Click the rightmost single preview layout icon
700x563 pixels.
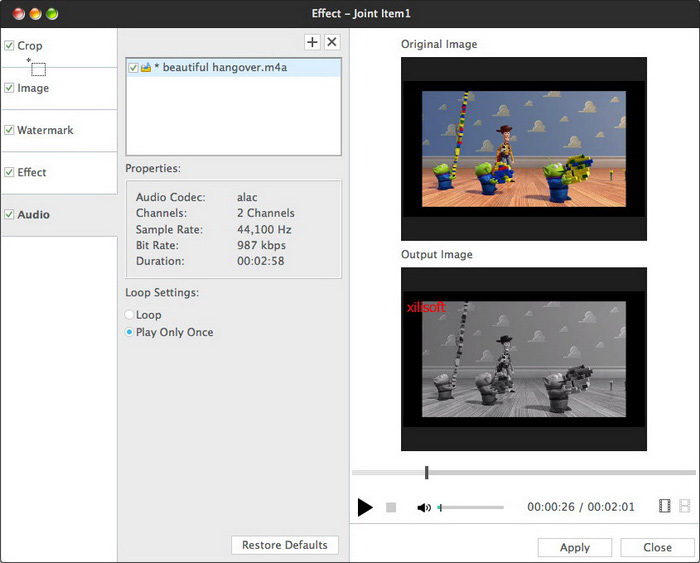pyautogui.click(x=685, y=507)
